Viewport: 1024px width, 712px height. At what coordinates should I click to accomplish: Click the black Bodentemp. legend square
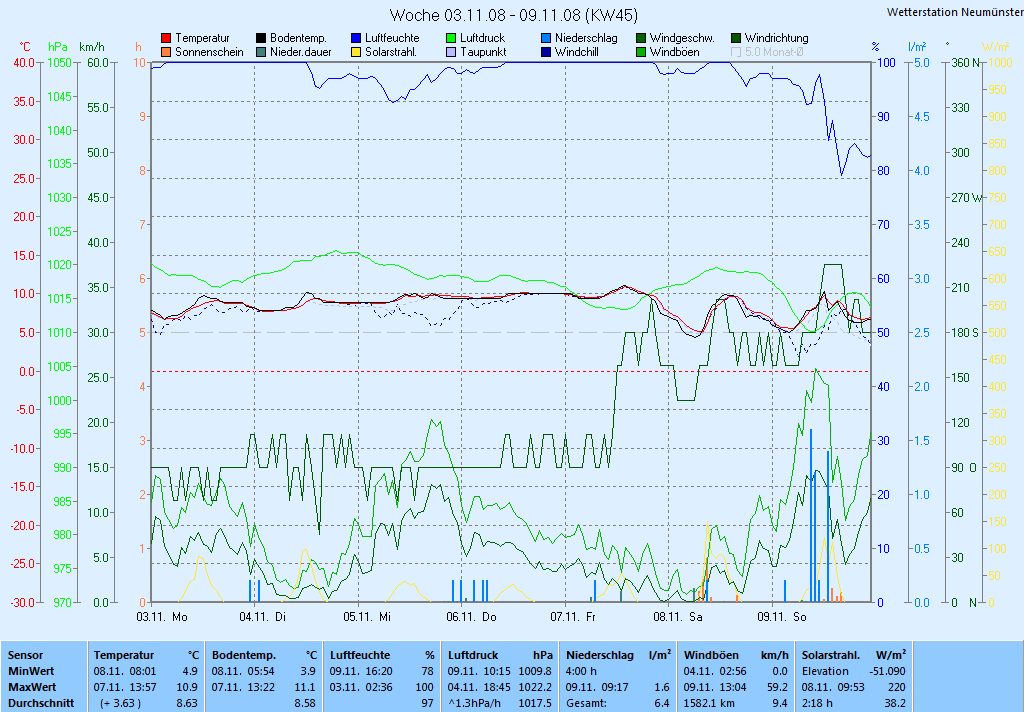pyautogui.click(x=261, y=38)
